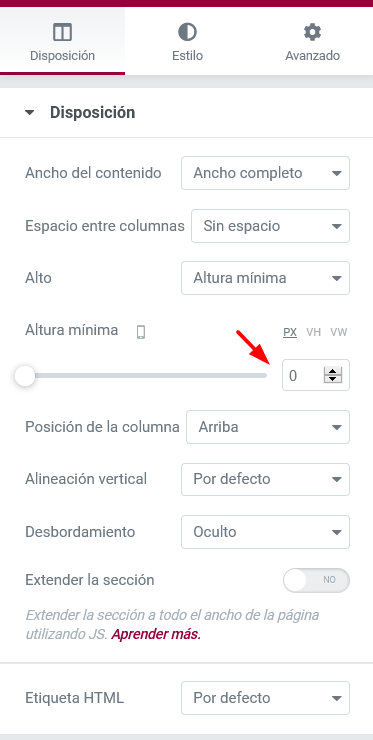The height and width of the screenshot is (740, 373).
Task: Click the Altura mínima slider handle
Action: point(25,376)
